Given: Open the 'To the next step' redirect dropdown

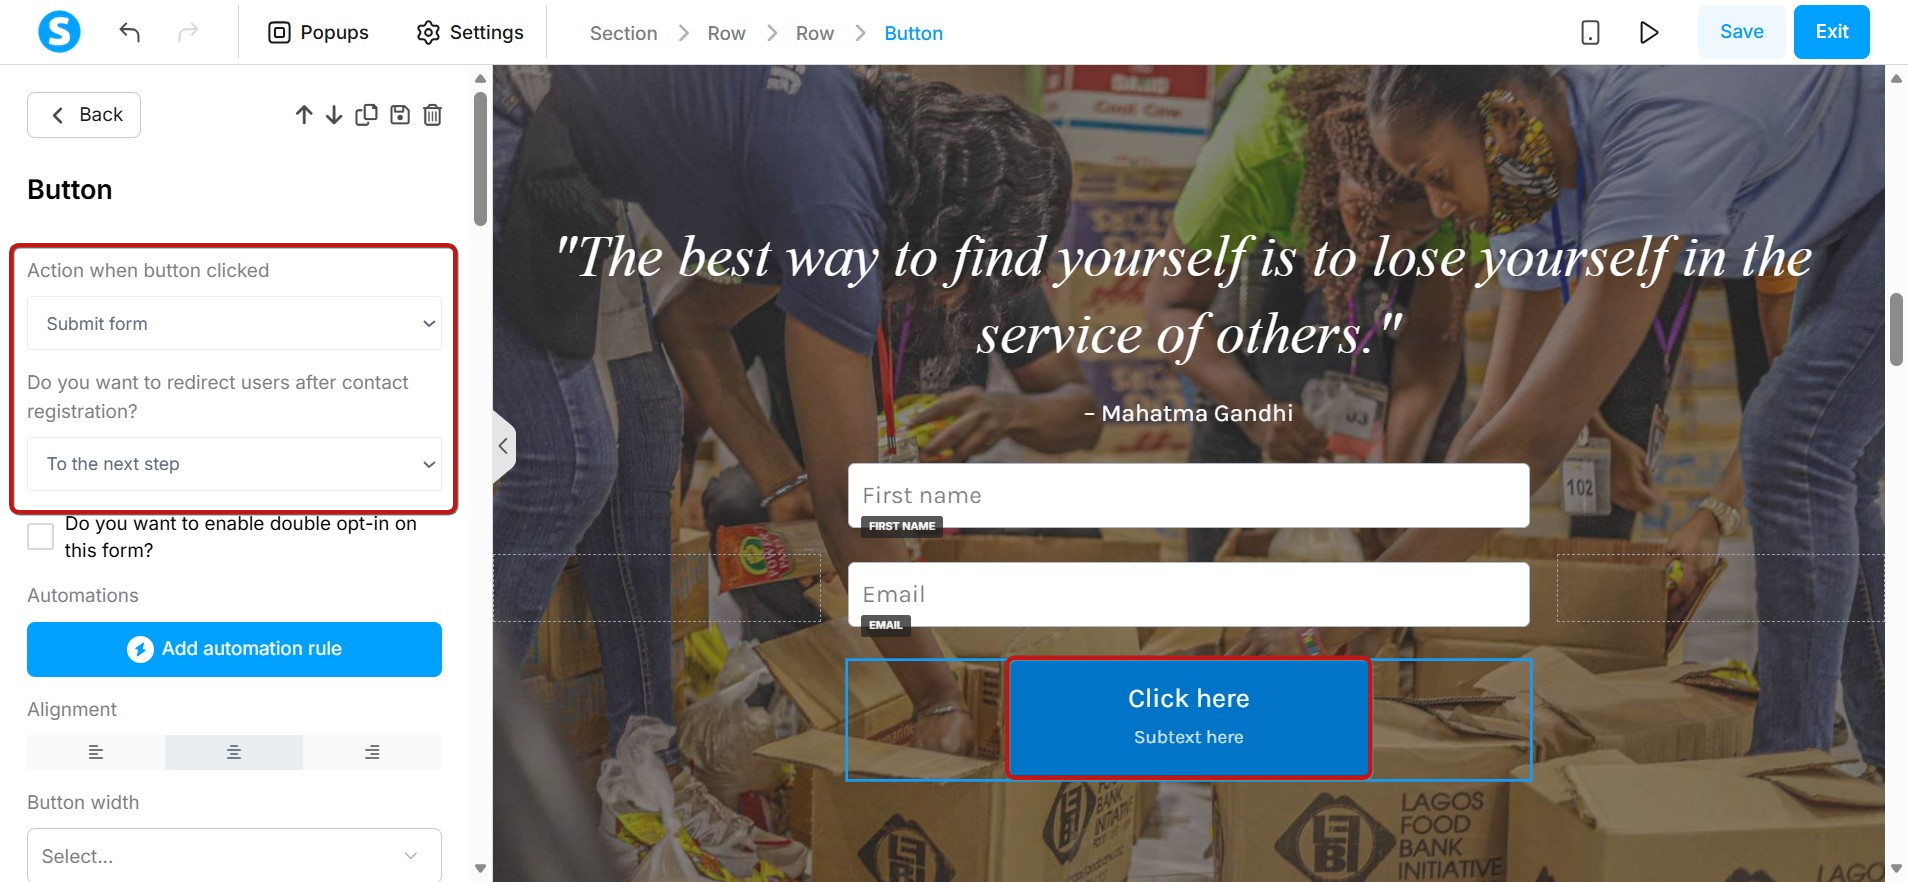Looking at the screenshot, I should [234, 464].
